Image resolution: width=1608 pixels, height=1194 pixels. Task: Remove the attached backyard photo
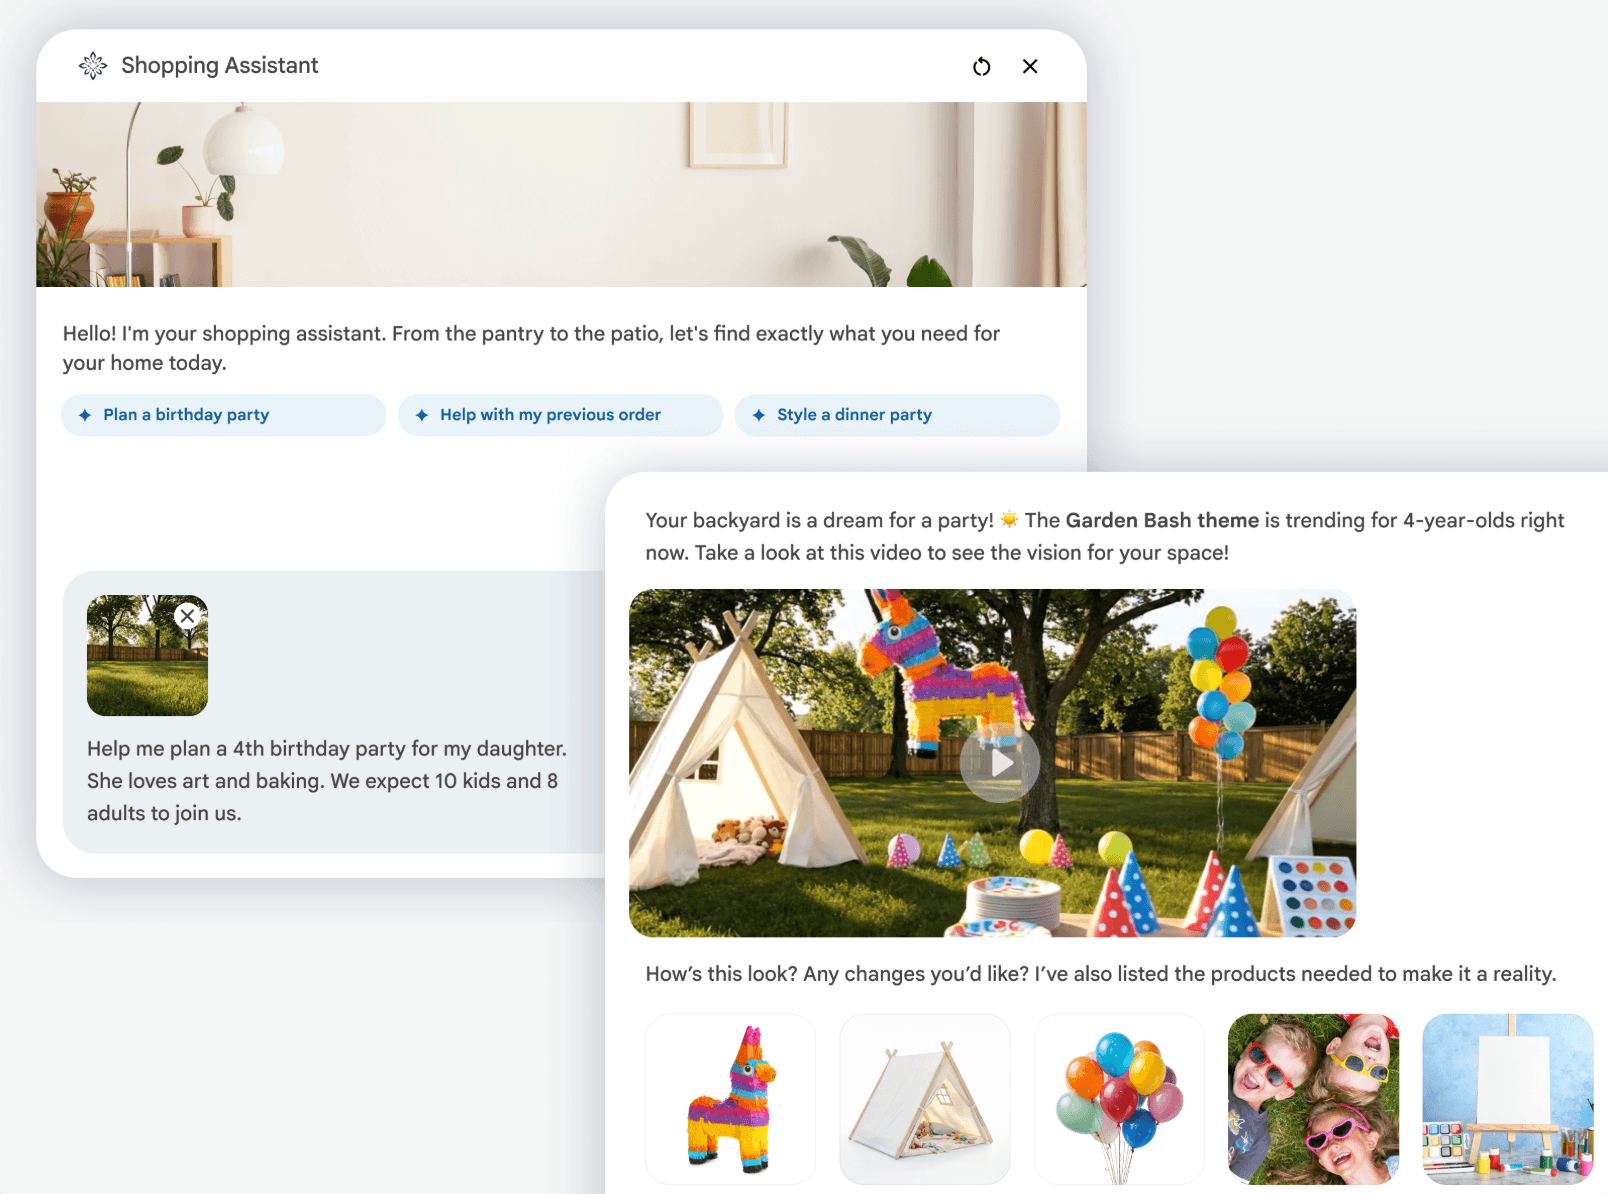coord(187,616)
